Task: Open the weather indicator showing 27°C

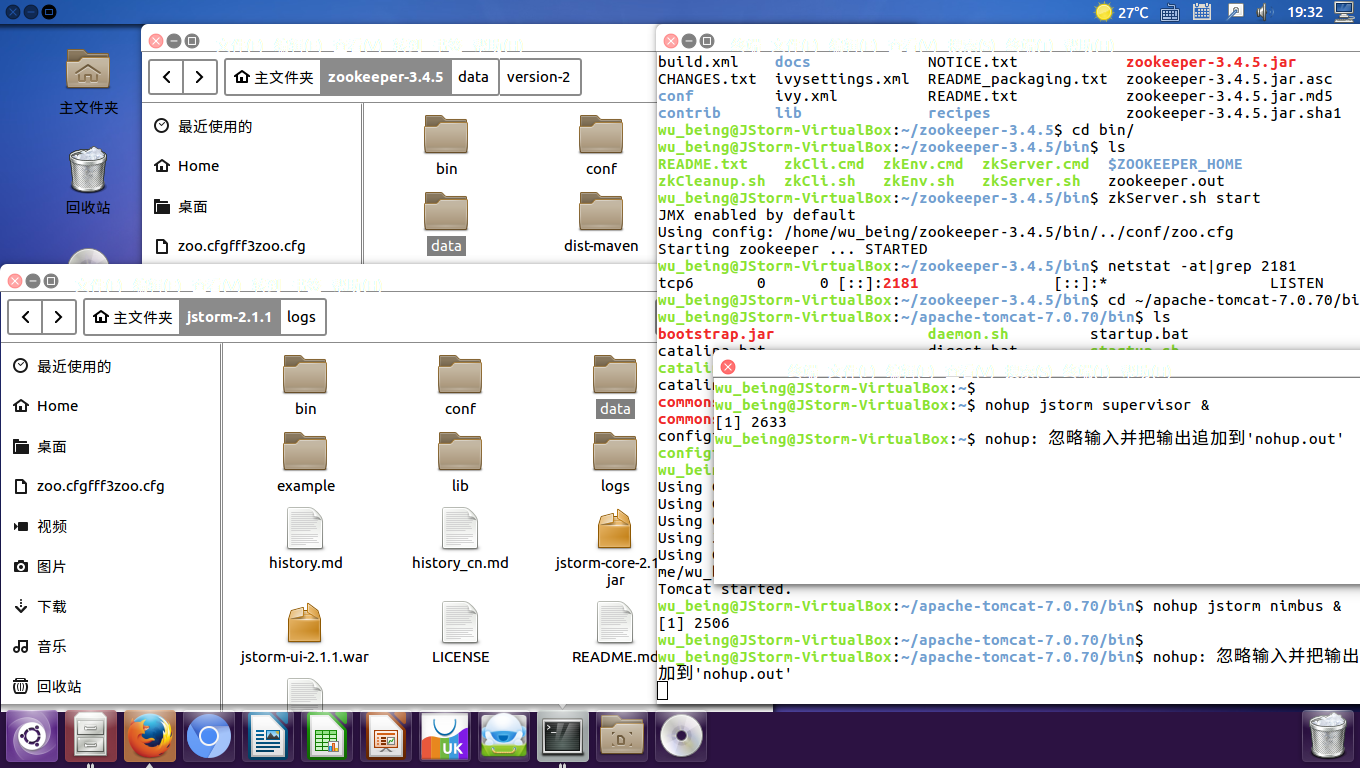Action: click(x=1122, y=12)
